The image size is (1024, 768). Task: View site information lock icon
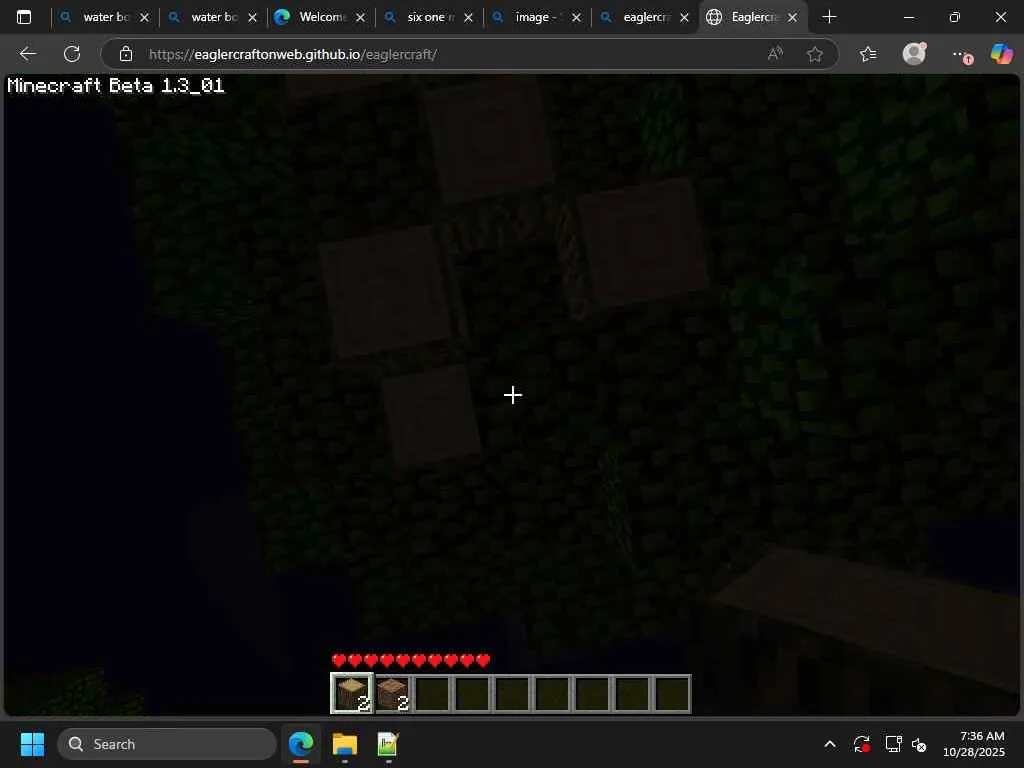(126, 54)
